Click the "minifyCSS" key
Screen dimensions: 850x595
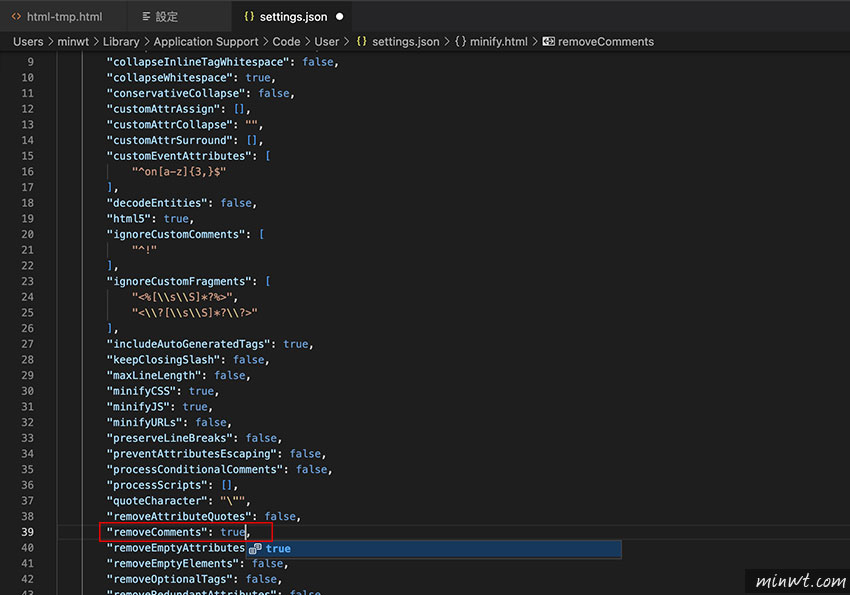tap(141, 391)
